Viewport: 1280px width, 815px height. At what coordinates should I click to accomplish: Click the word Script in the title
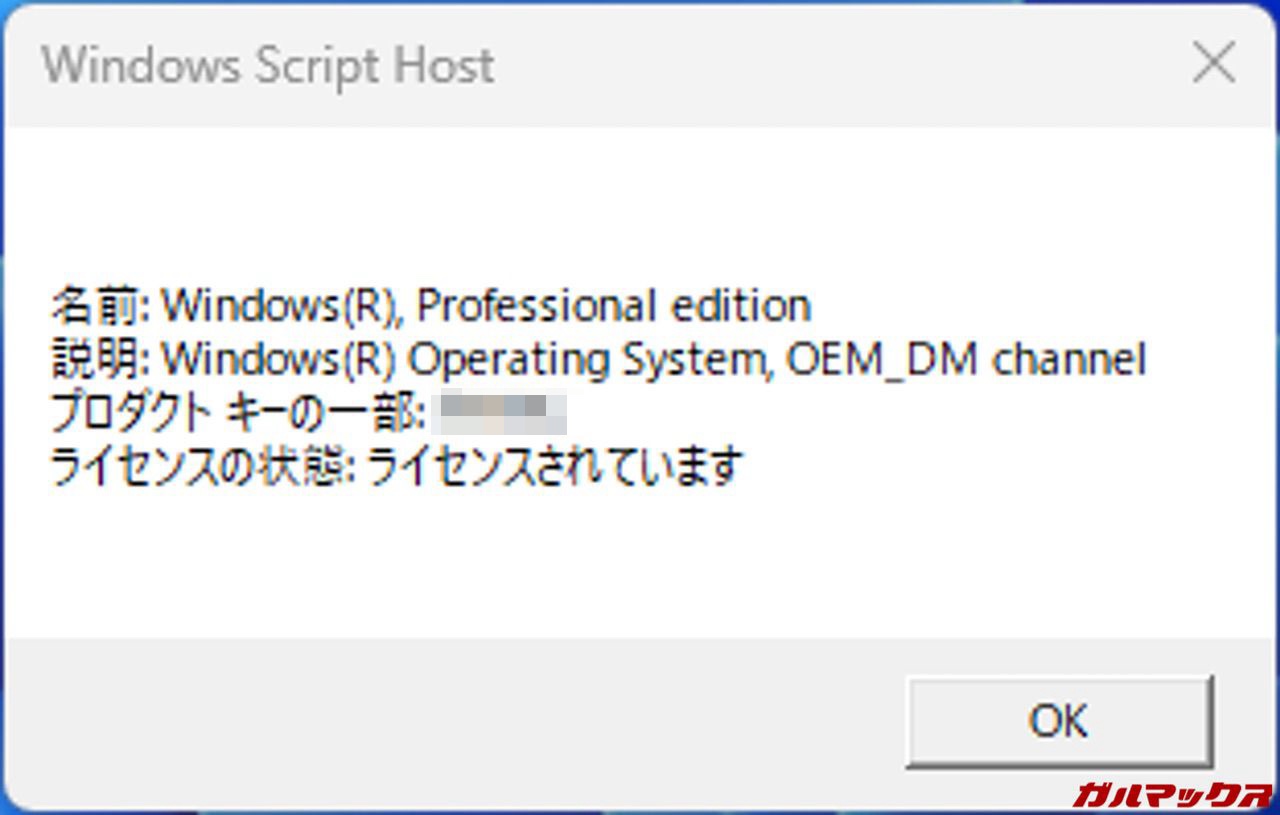click(316, 66)
